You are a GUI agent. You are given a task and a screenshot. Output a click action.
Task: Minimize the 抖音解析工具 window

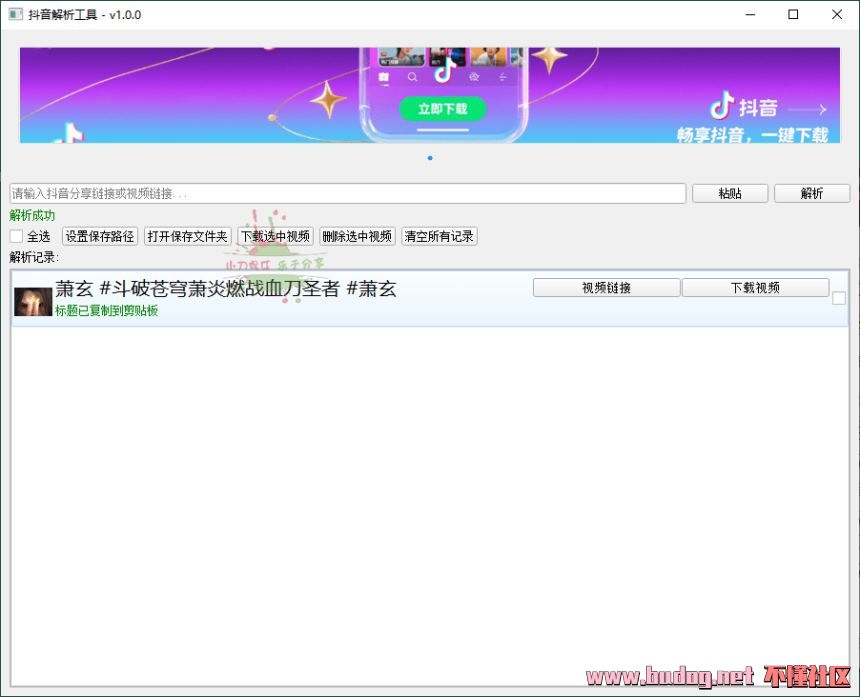[750, 14]
